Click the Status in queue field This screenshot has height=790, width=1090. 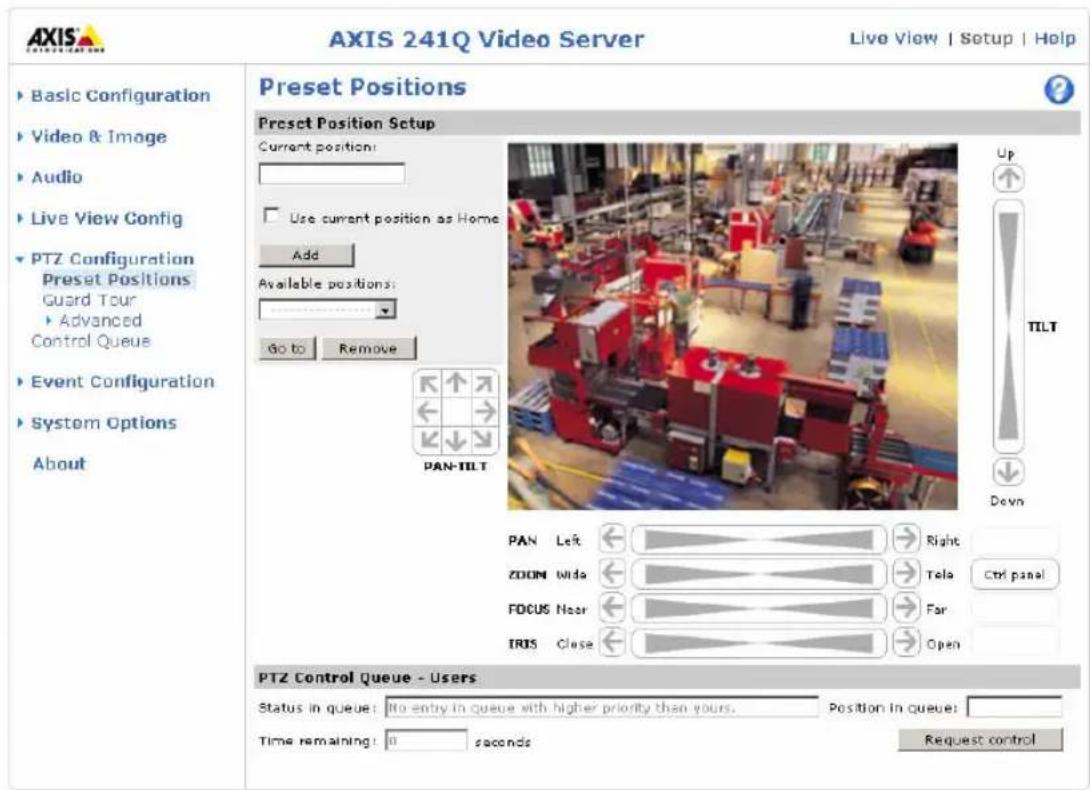[602, 707]
